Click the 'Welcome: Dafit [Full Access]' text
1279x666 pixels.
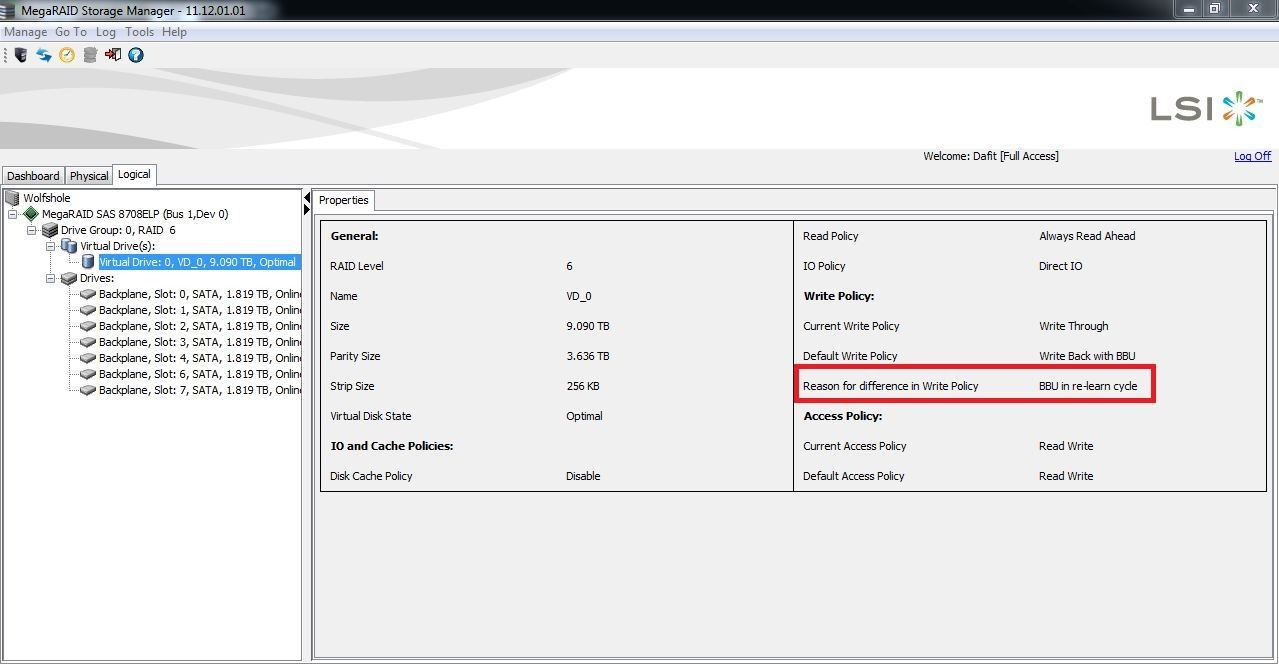991,156
